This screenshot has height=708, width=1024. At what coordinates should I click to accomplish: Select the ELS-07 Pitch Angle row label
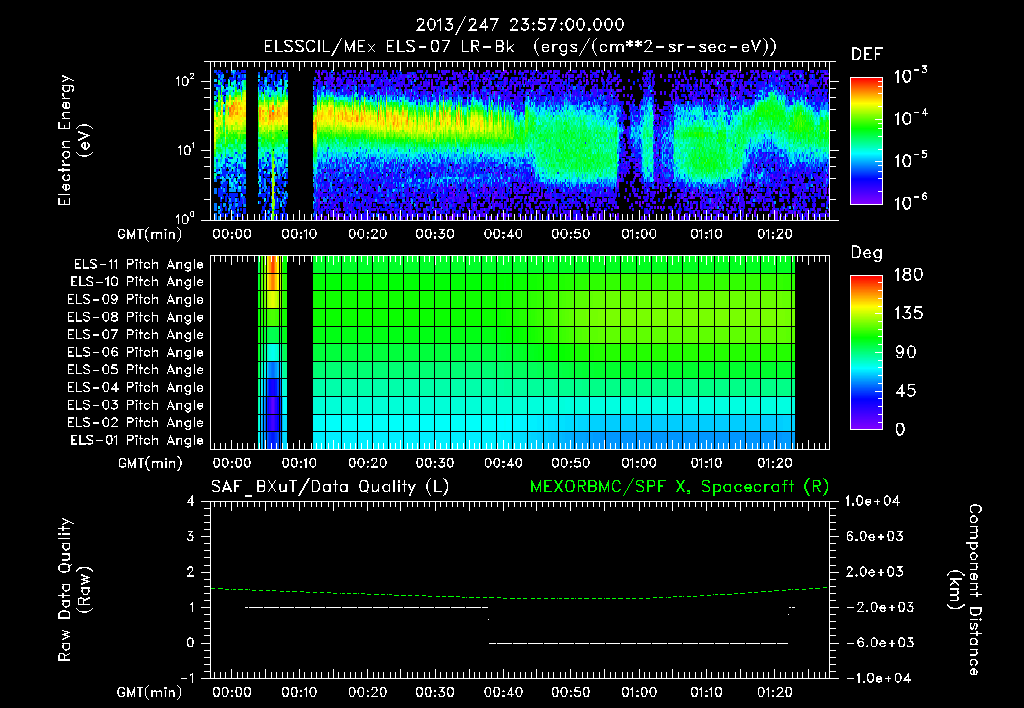pyautogui.click(x=136, y=335)
